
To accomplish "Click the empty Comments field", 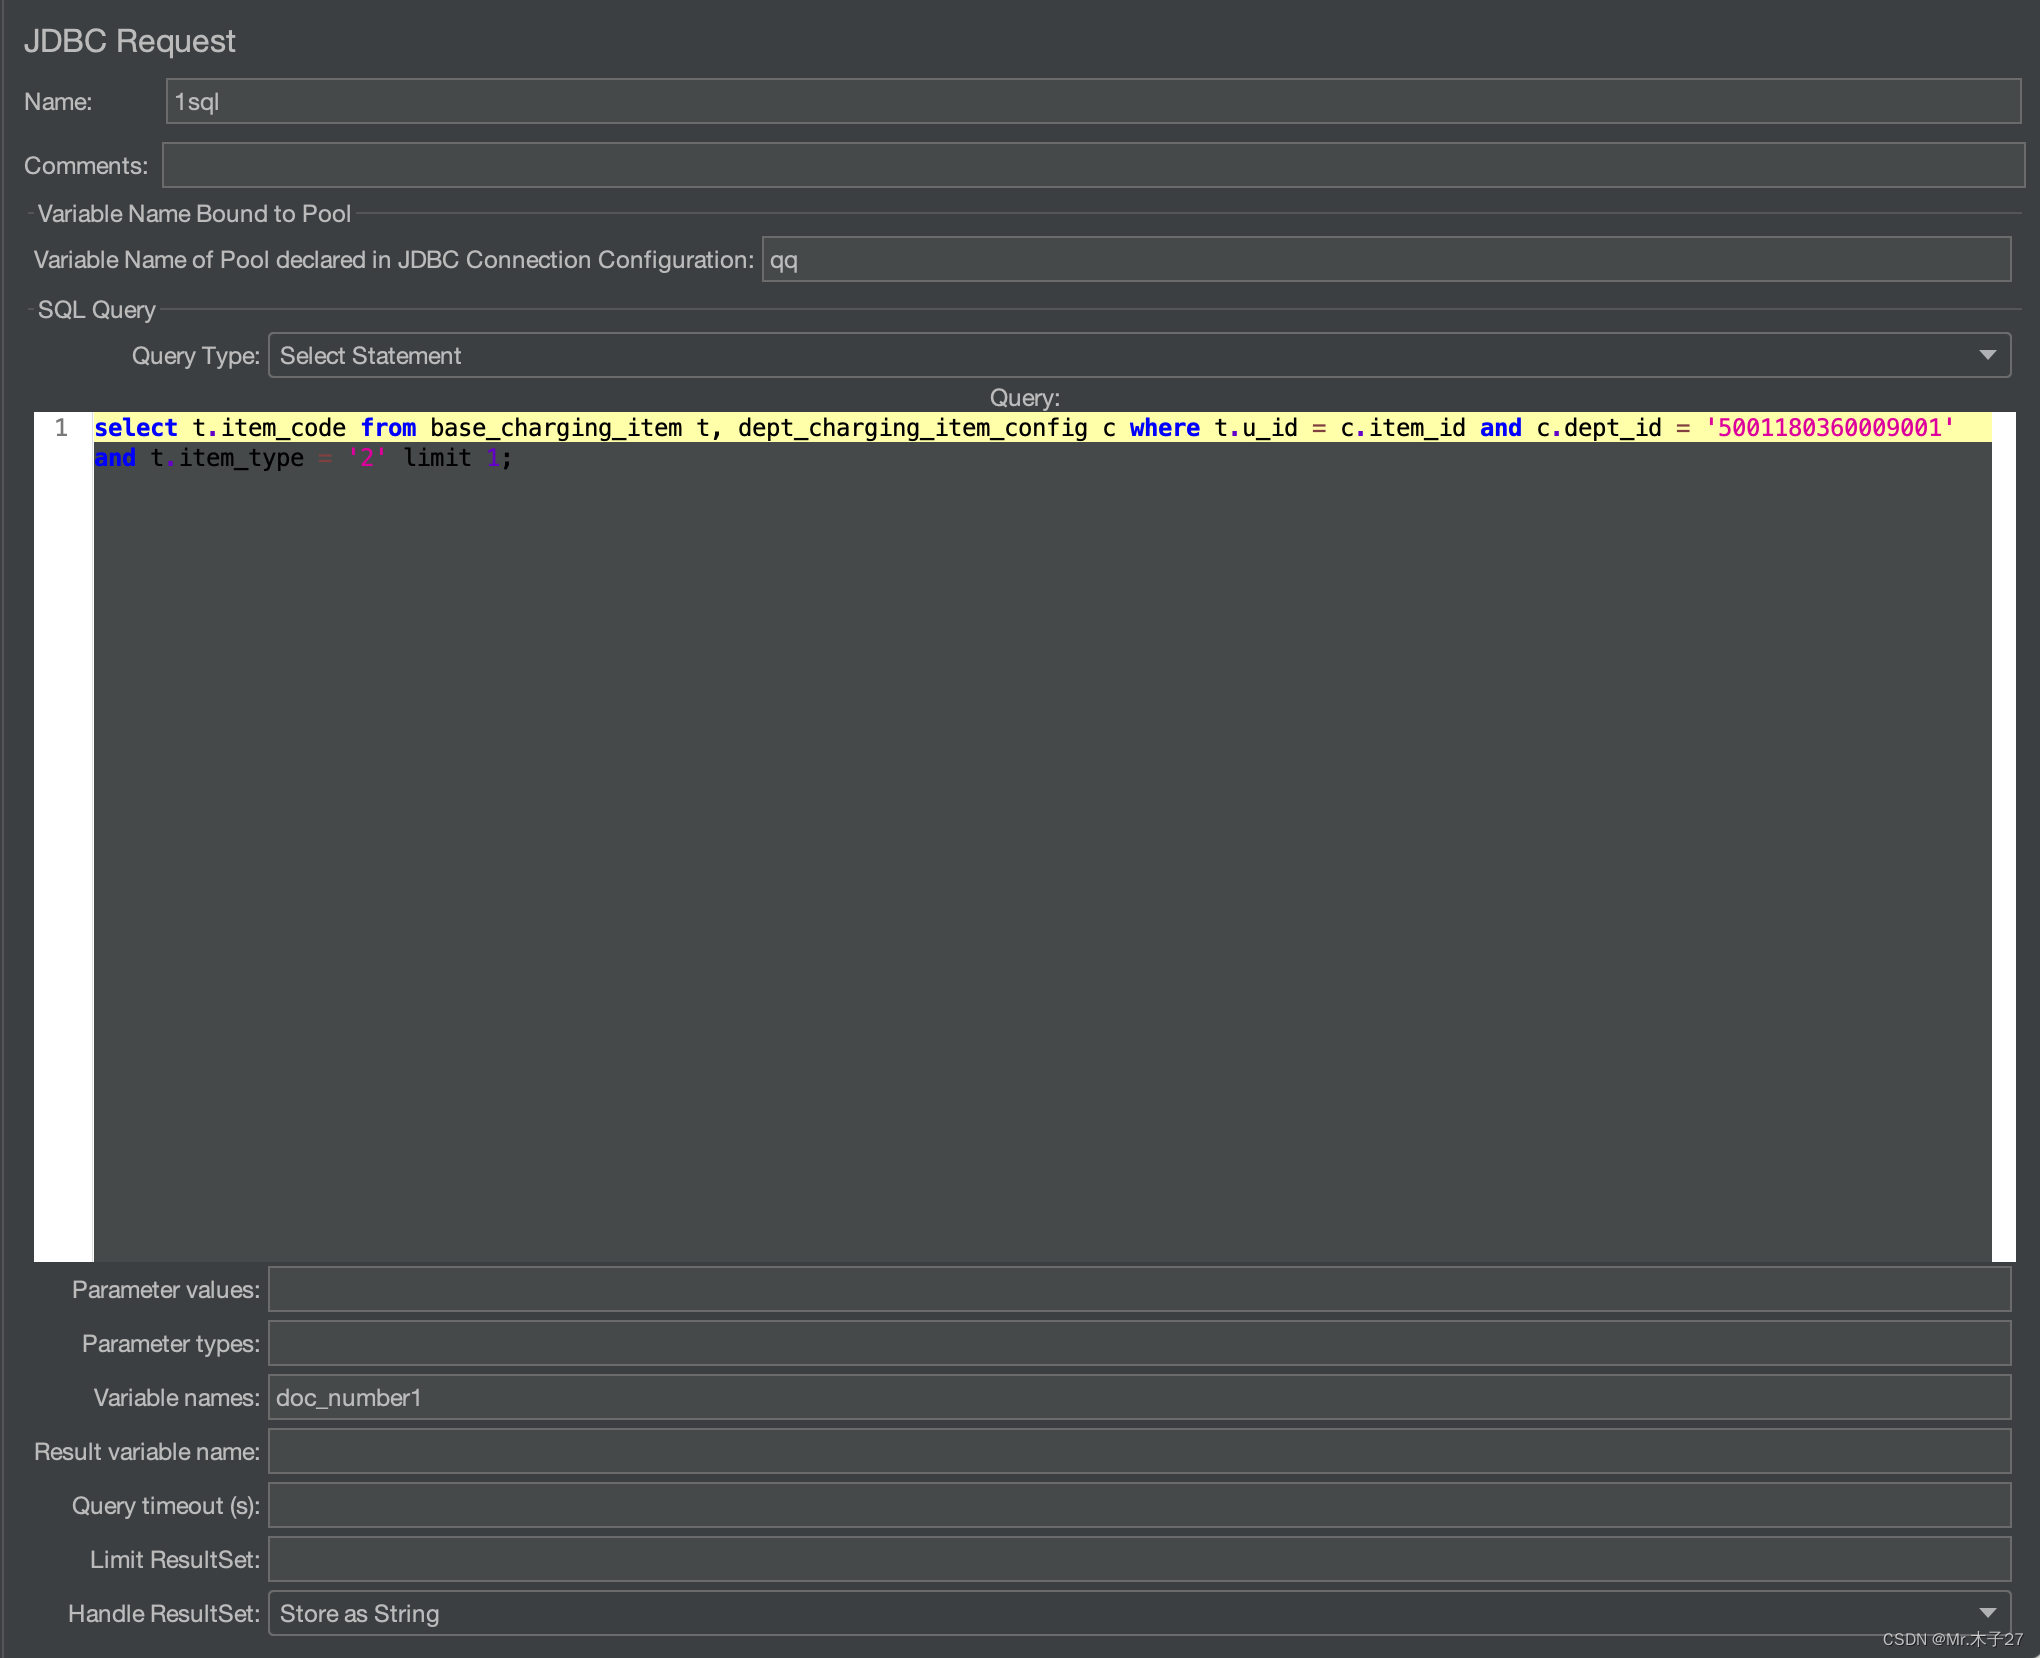I will click(x=1092, y=166).
